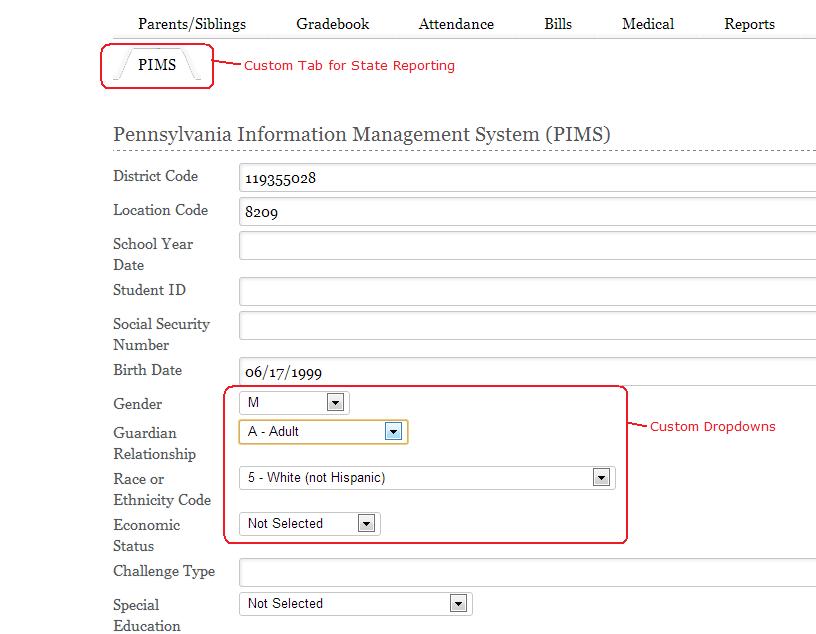816x634 pixels.
Task: Select the PIMS custom tab
Action: coord(157,66)
